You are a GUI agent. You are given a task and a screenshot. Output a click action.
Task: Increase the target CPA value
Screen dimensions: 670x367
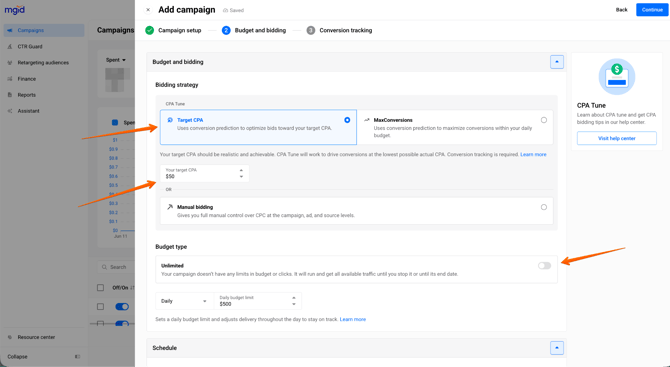(241, 170)
